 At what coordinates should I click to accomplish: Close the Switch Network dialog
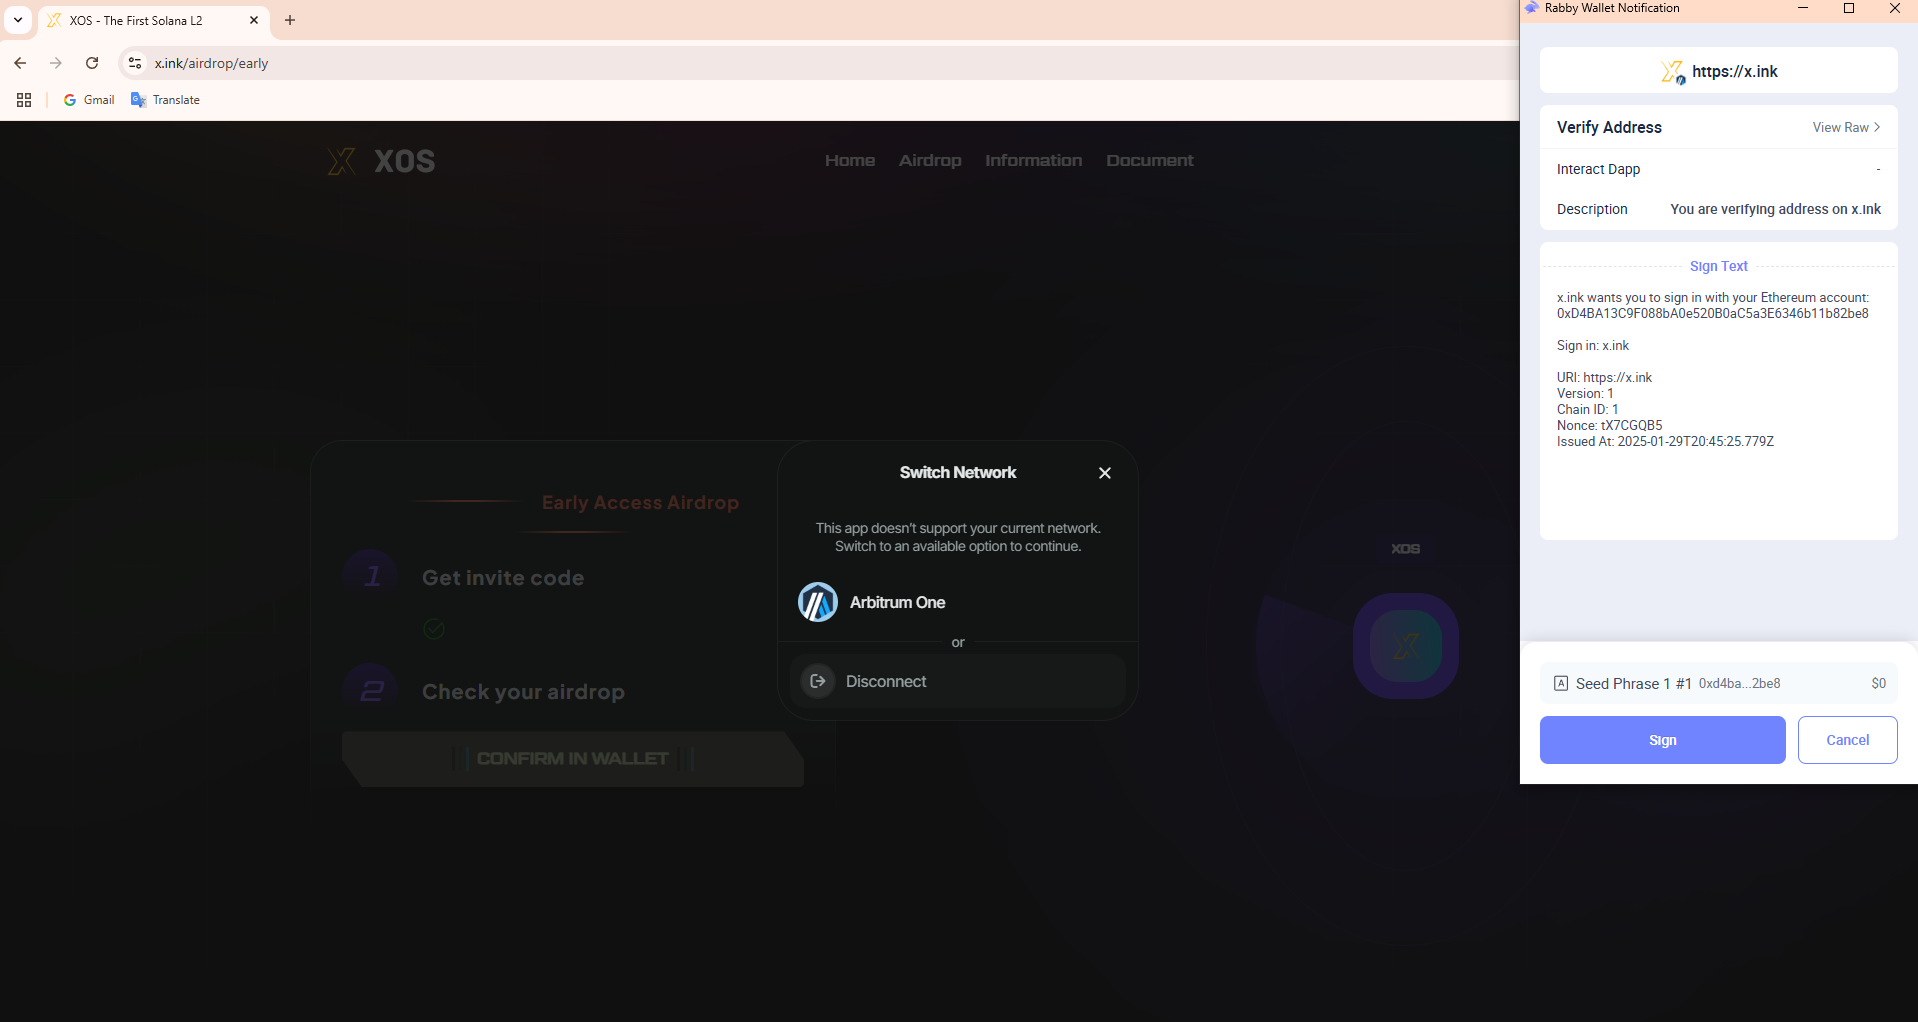pos(1104,472)
